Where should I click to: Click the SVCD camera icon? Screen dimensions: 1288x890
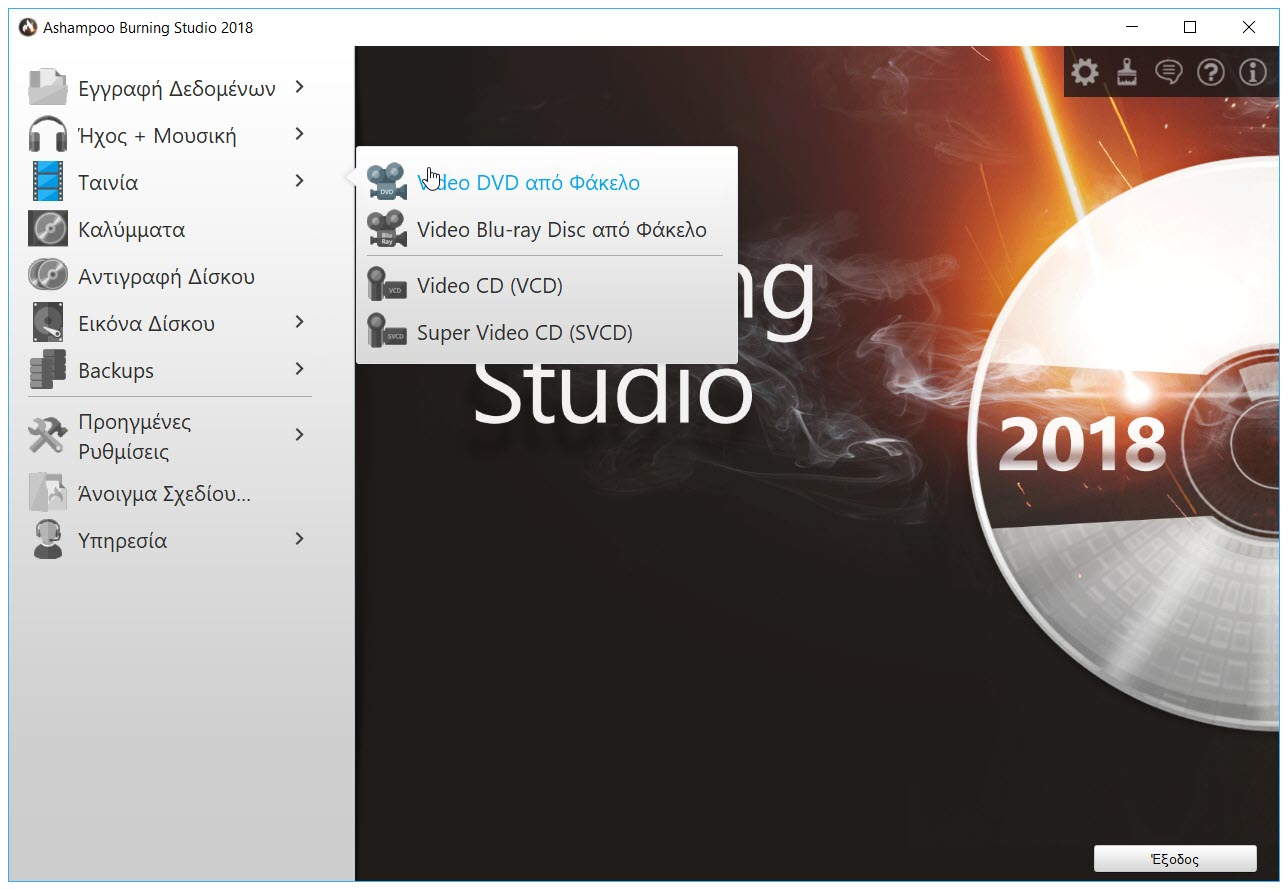click(x=387, y=332)
